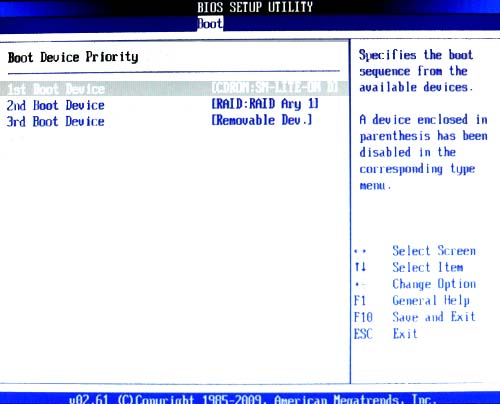Open the RAID:RAID Ary 1 option
The height and width of the screenshot is (404, 500).
point(265,104)
